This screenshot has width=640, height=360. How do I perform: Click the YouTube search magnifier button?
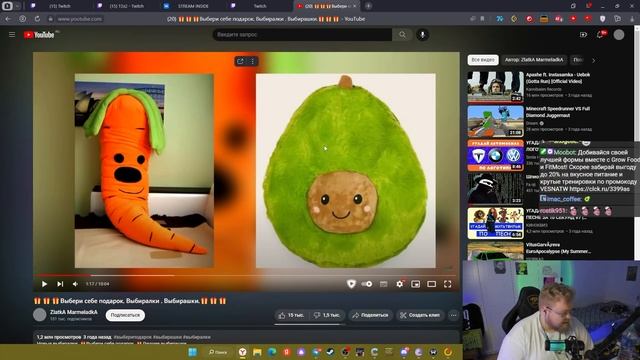[x=402, y=35]
